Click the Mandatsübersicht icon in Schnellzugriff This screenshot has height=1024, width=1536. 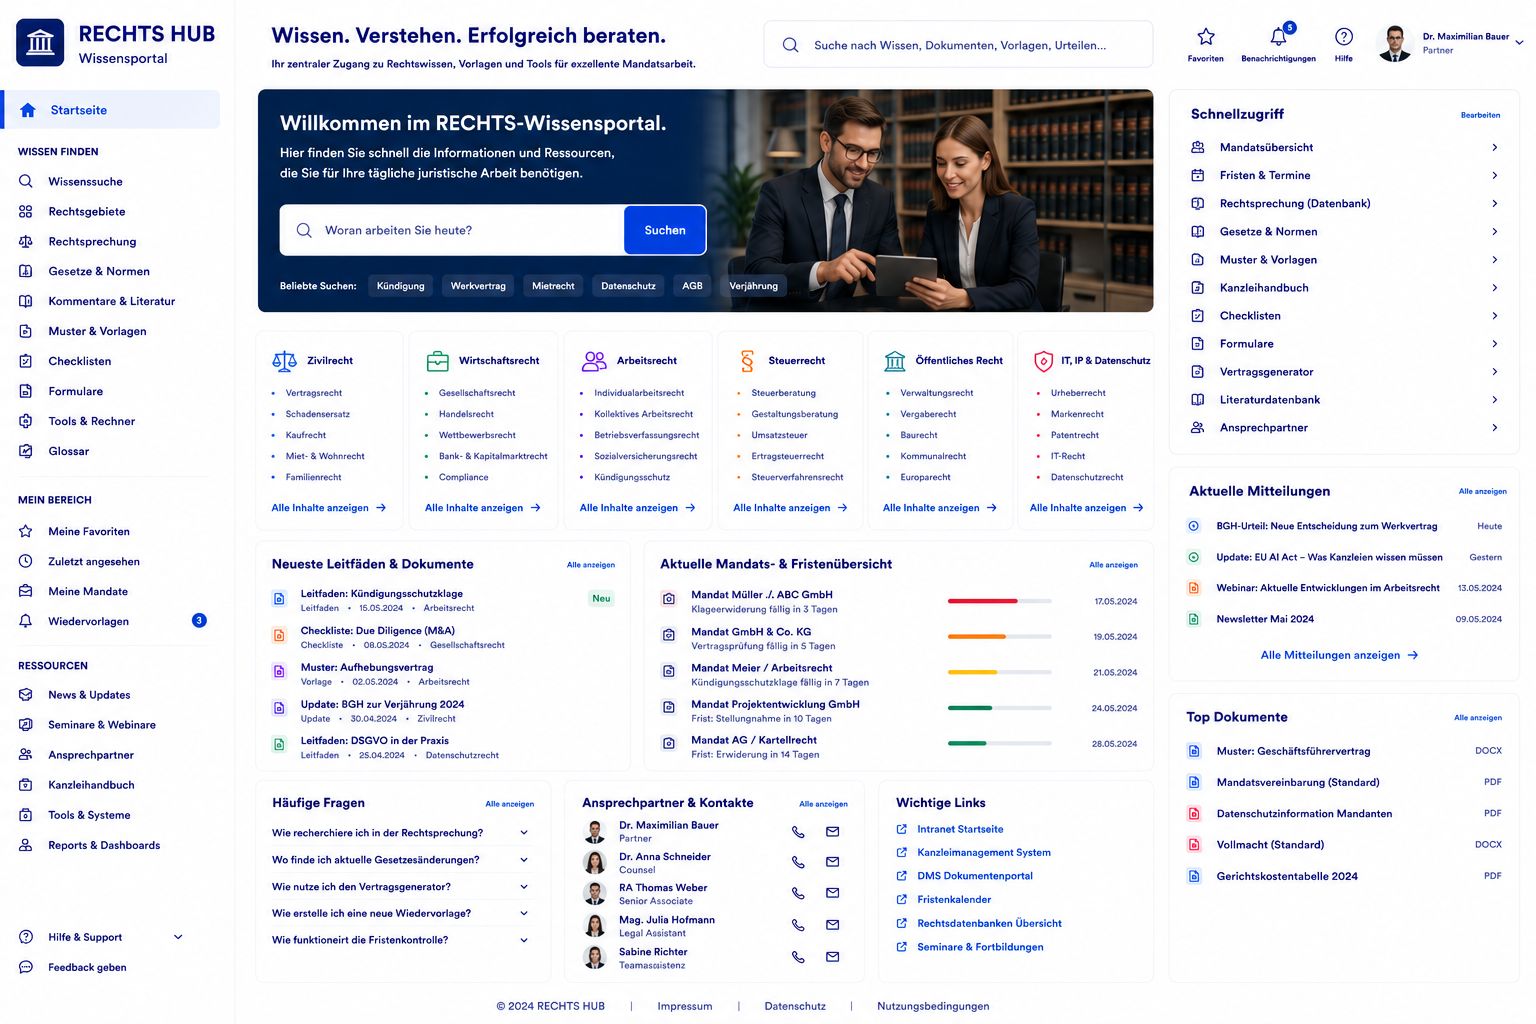click(1198, 147)
